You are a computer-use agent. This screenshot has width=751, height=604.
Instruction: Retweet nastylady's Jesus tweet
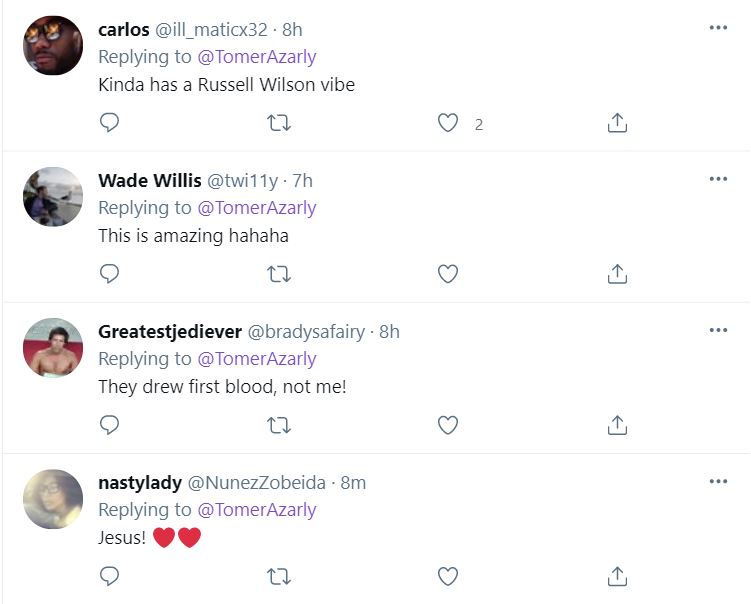280,576
